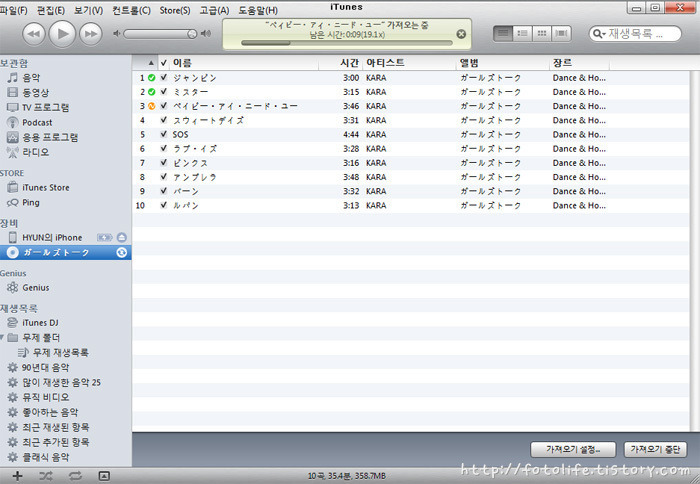Show or hide the artwork viewer

[104, 476]
